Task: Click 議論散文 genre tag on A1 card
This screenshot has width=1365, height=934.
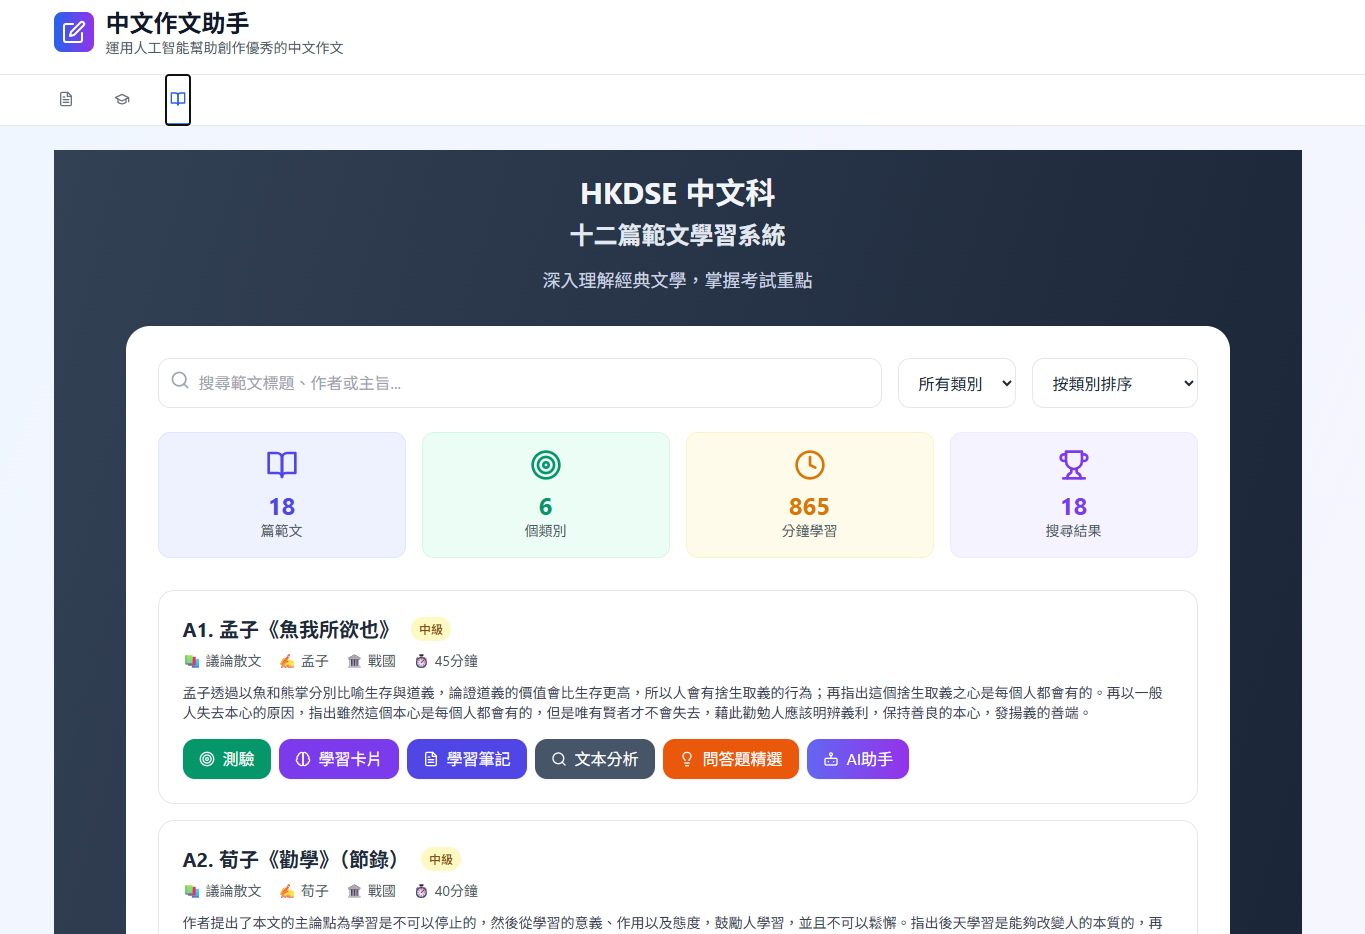Action: click(223, 661)
